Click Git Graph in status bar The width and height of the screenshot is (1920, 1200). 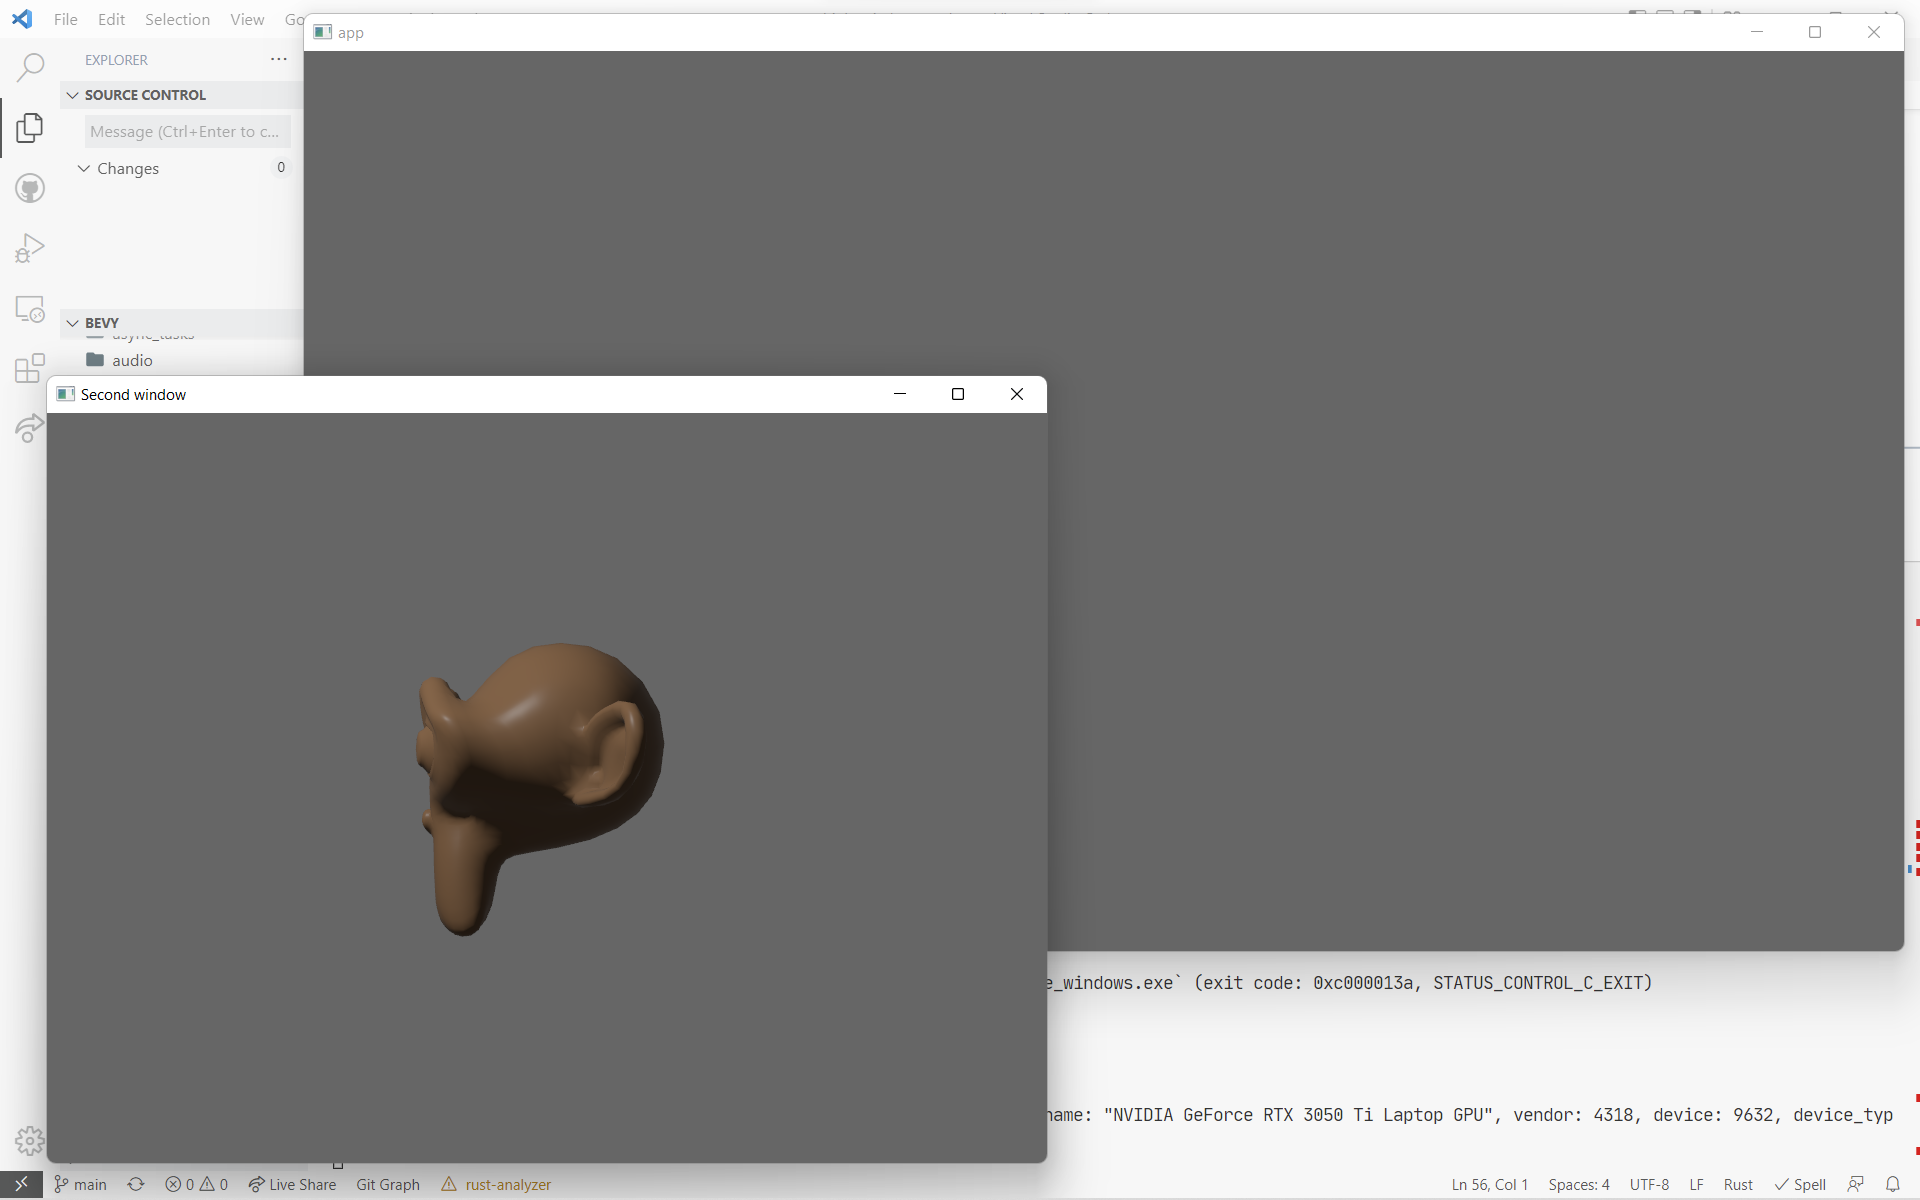(388, 1184)
